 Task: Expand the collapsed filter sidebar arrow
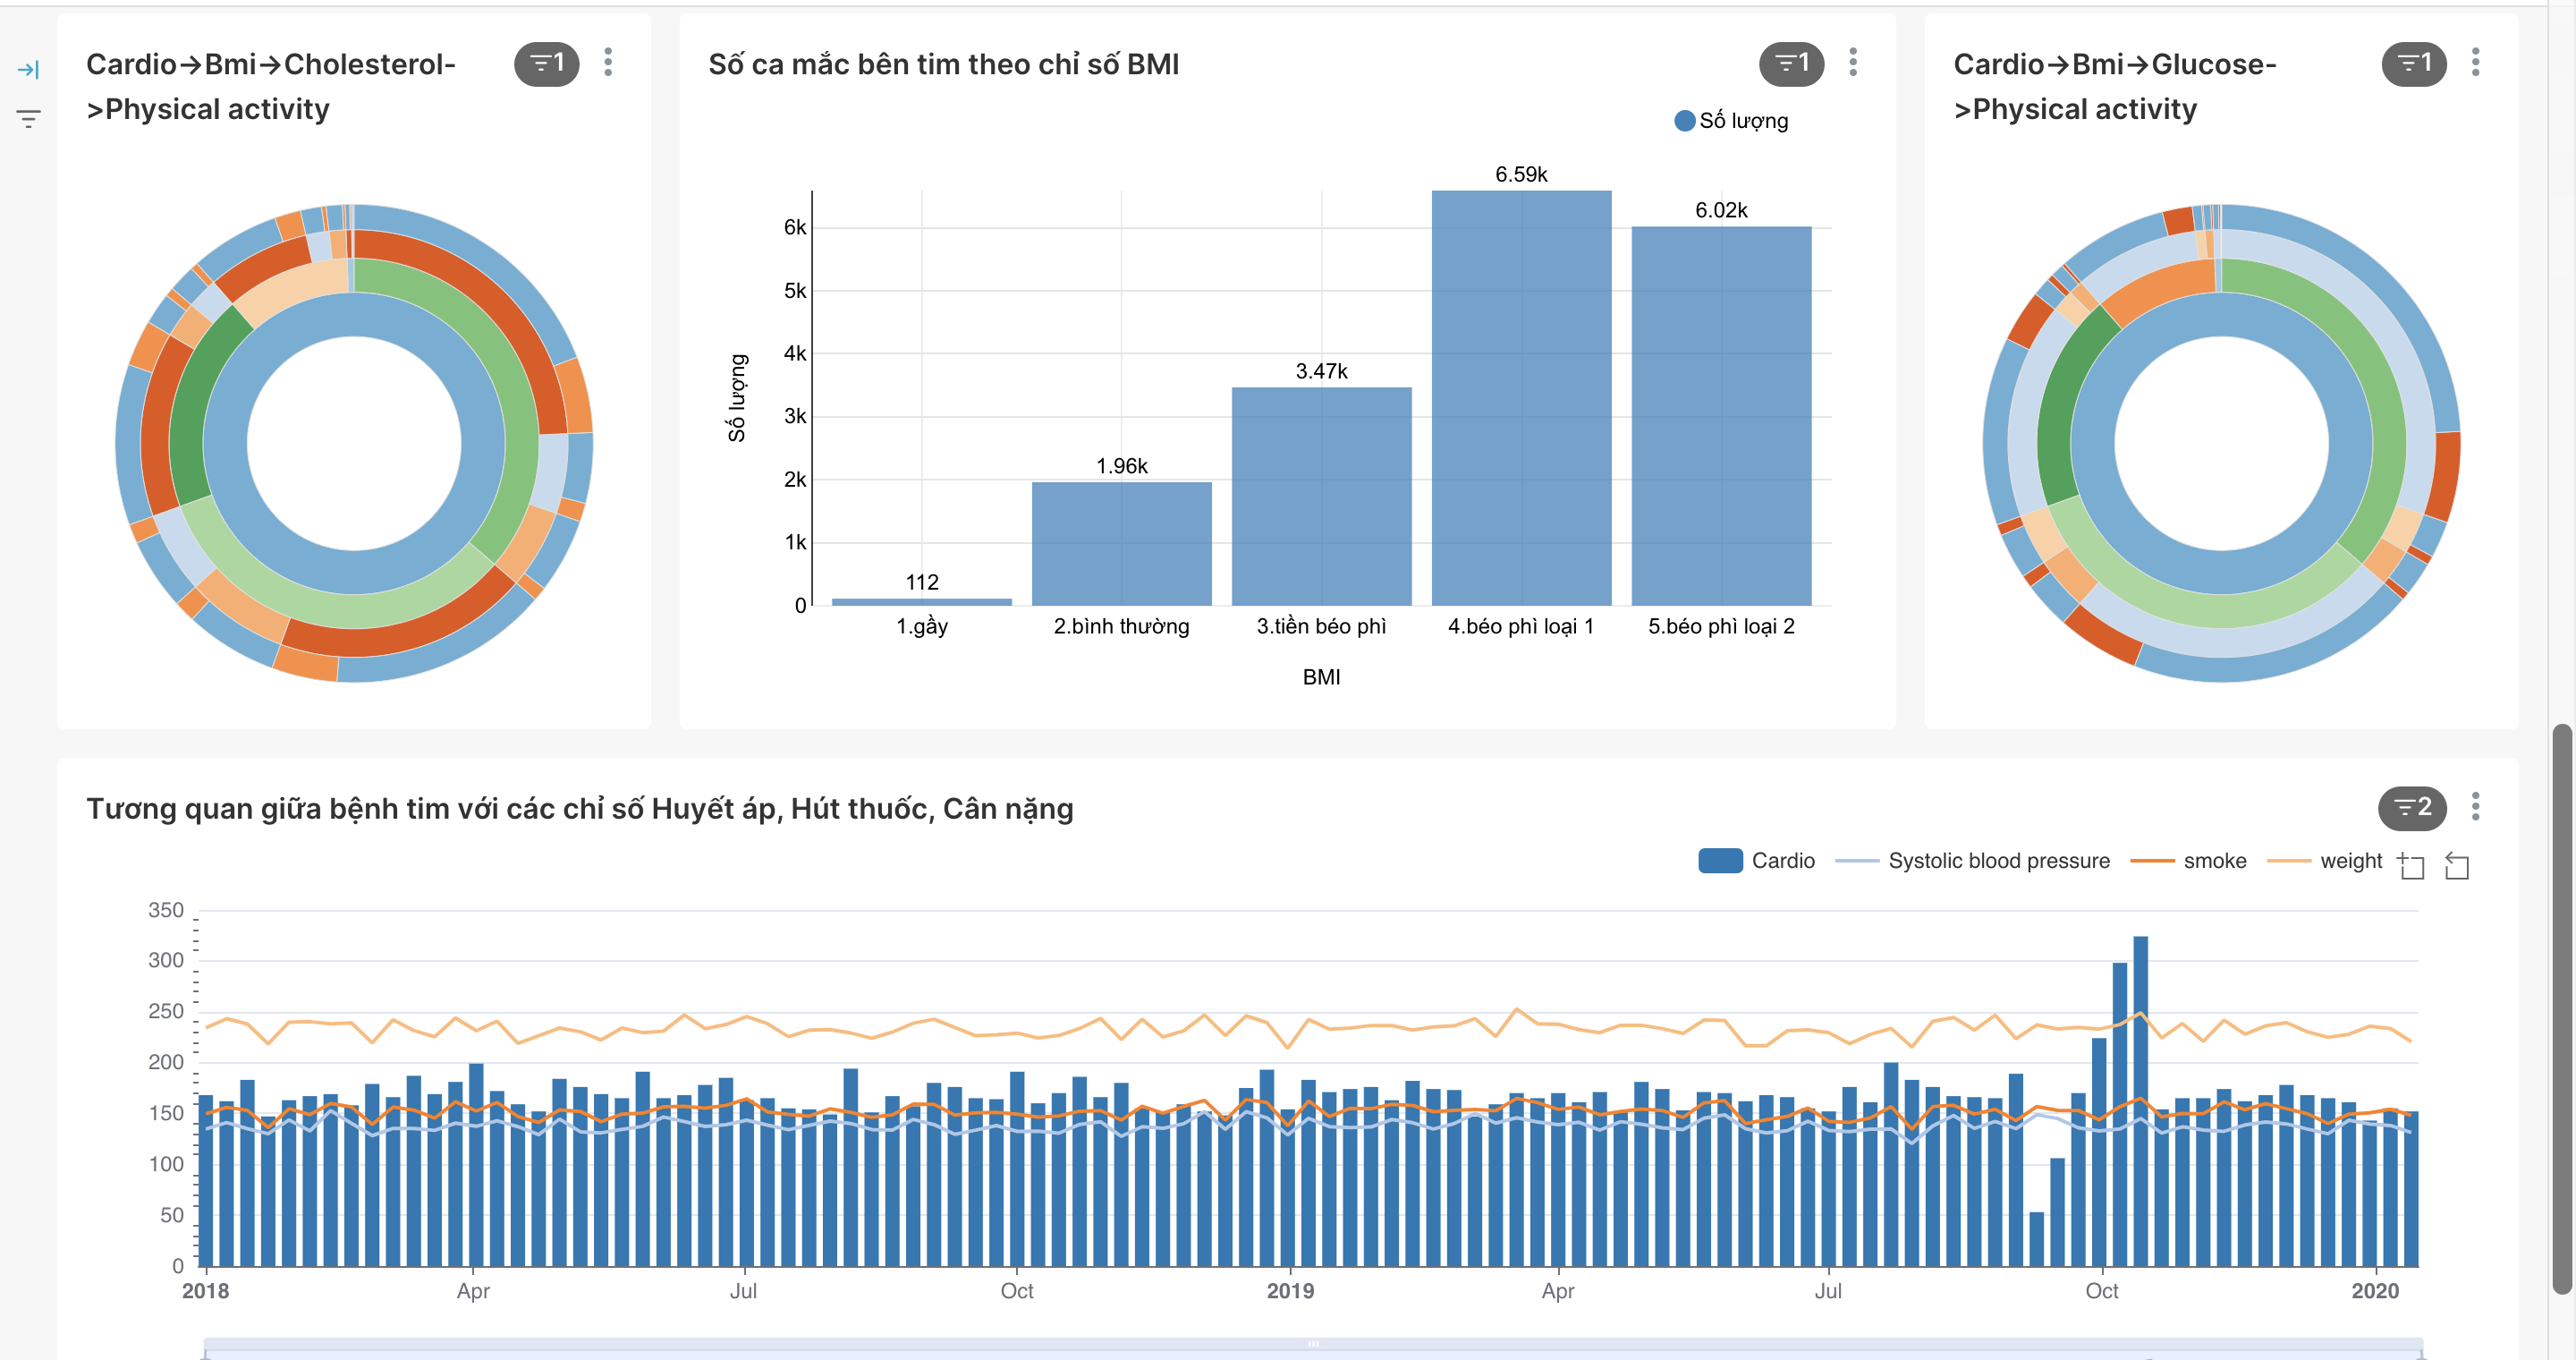pos(28,69)
